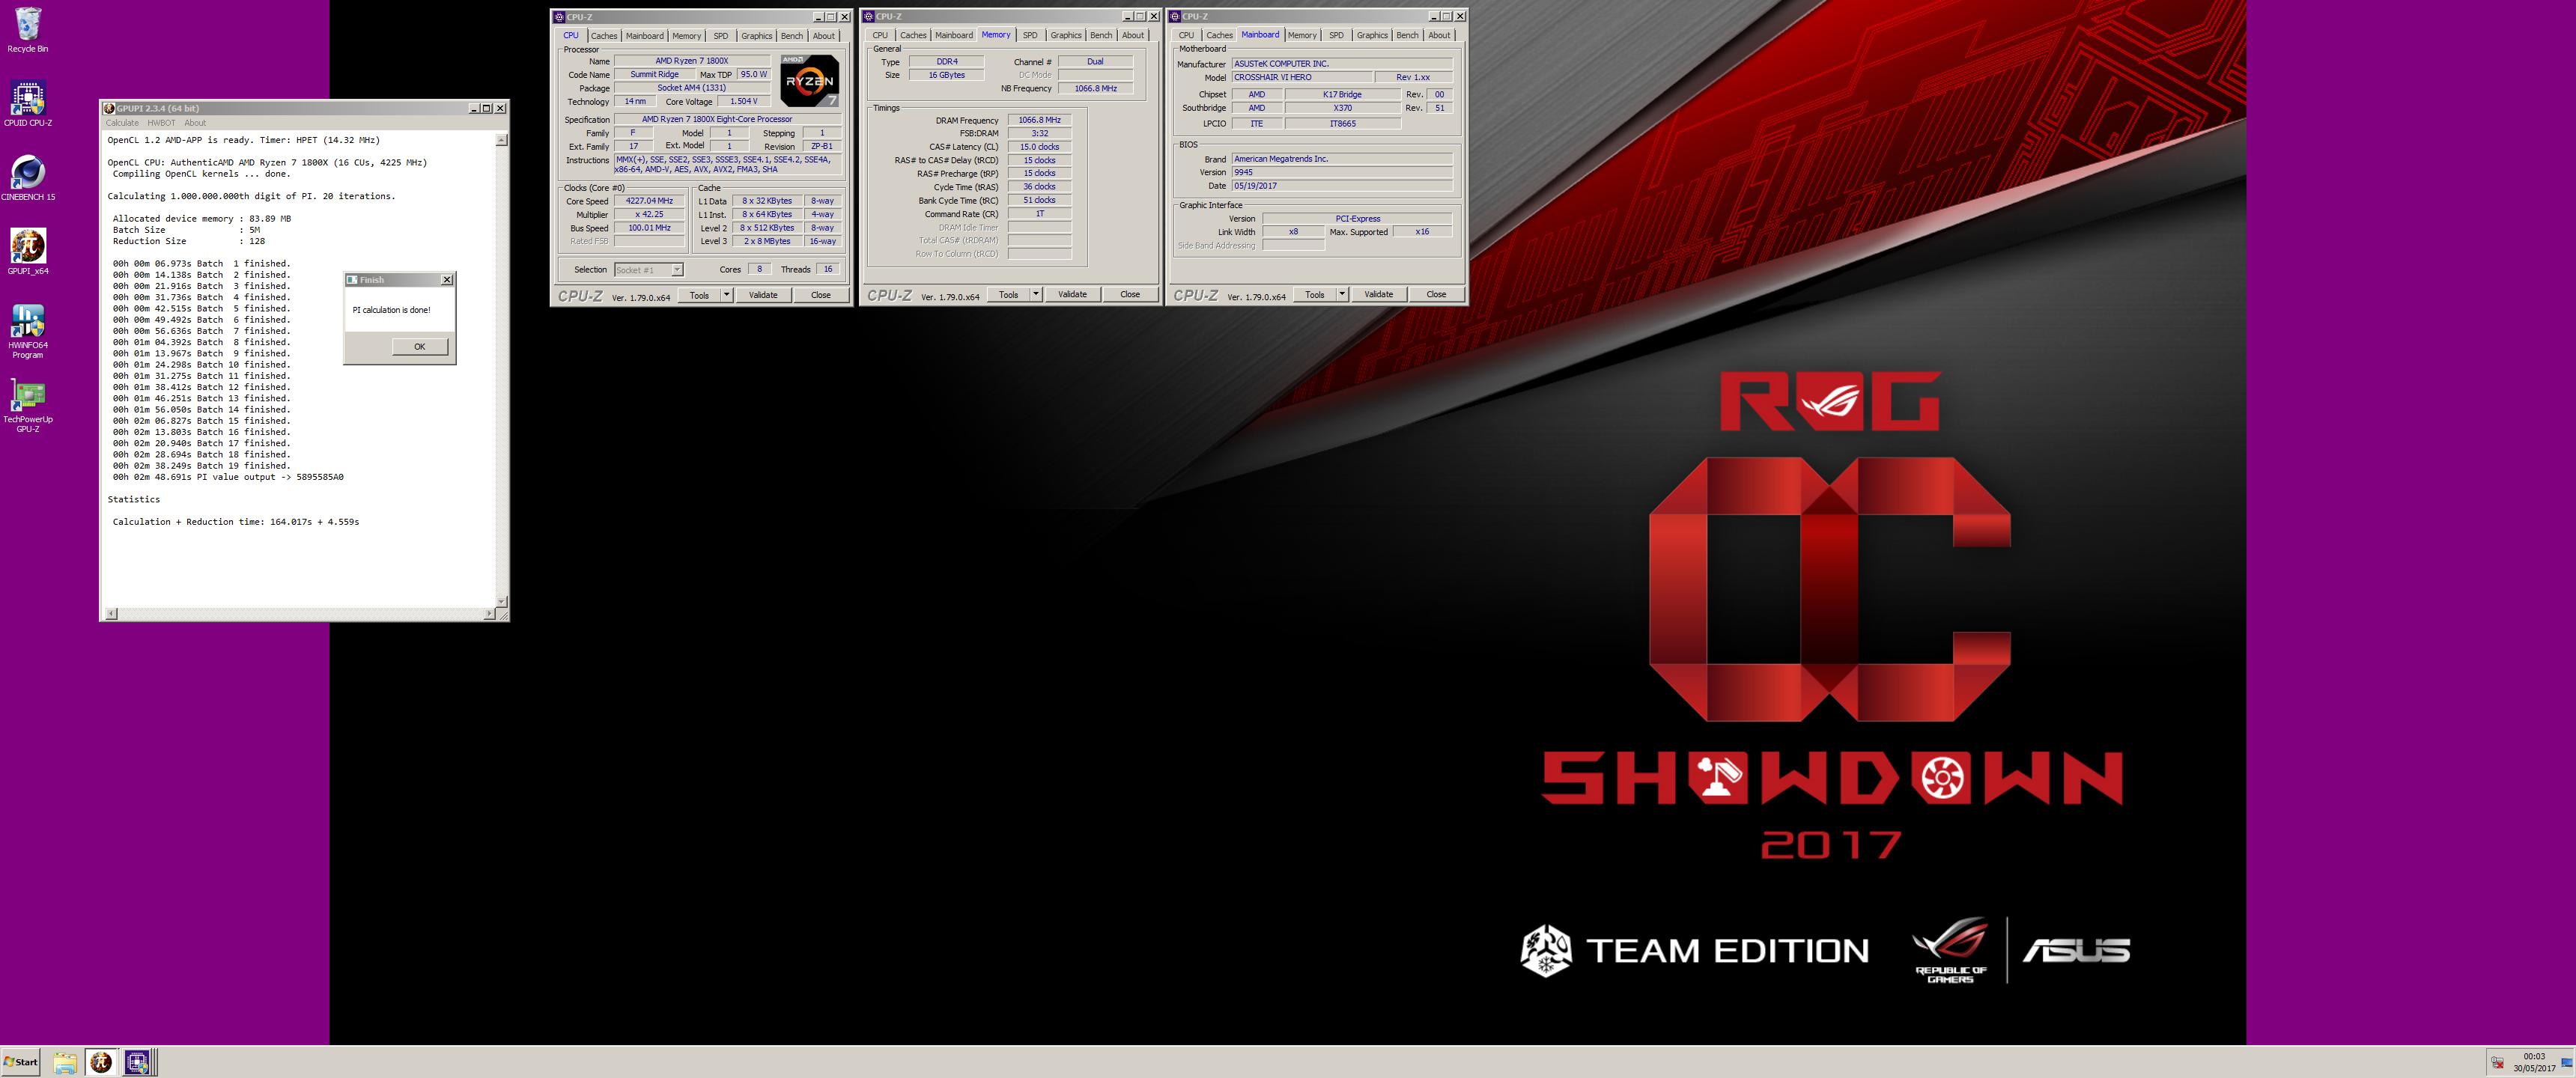Open Graphics tab in Mainboard CPU-Z window
Image resolution: width=2576 pixels, height=1078 pixels.
pyautogui.click(x=1372, y=36)
